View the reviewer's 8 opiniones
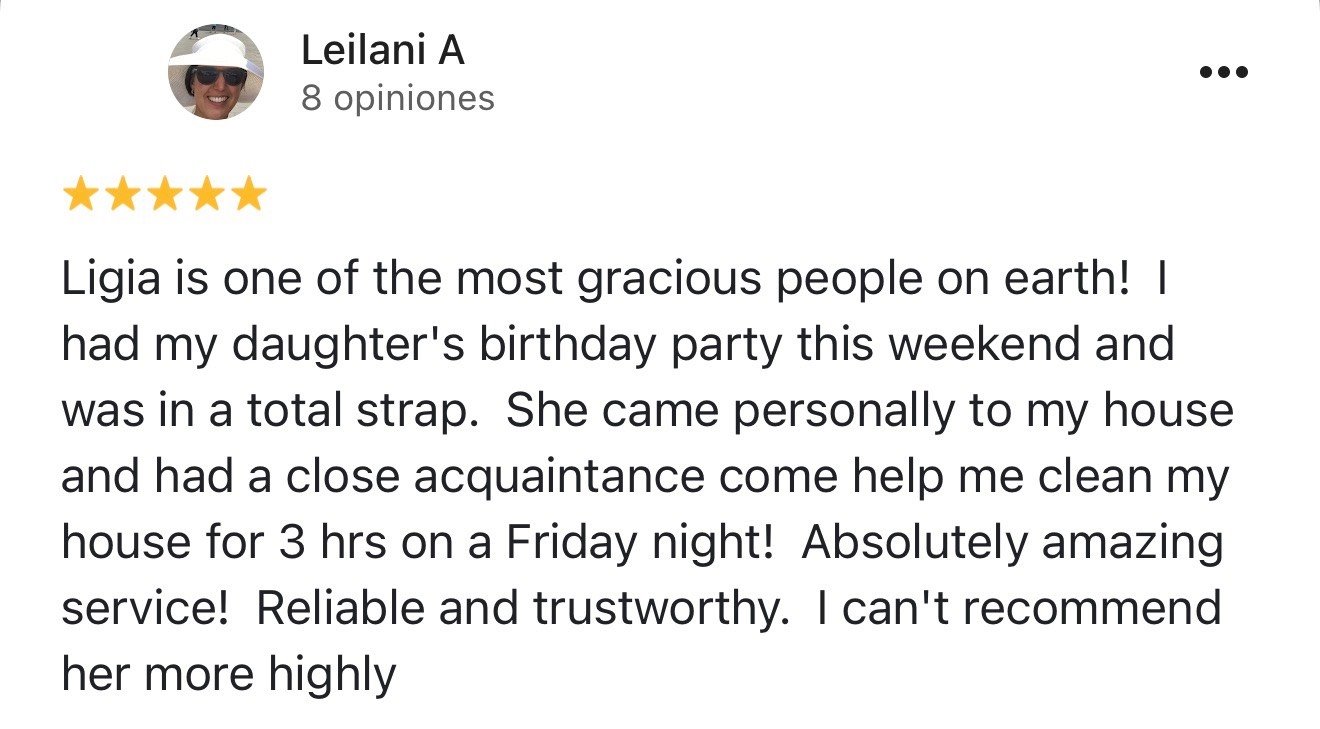 coord(398,98)
